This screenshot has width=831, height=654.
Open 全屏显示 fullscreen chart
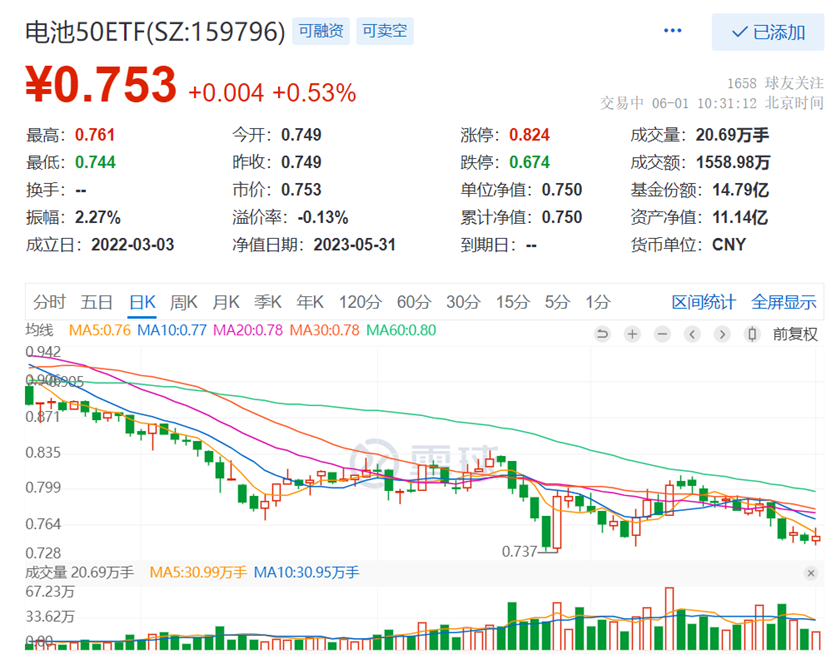[784, 302]
